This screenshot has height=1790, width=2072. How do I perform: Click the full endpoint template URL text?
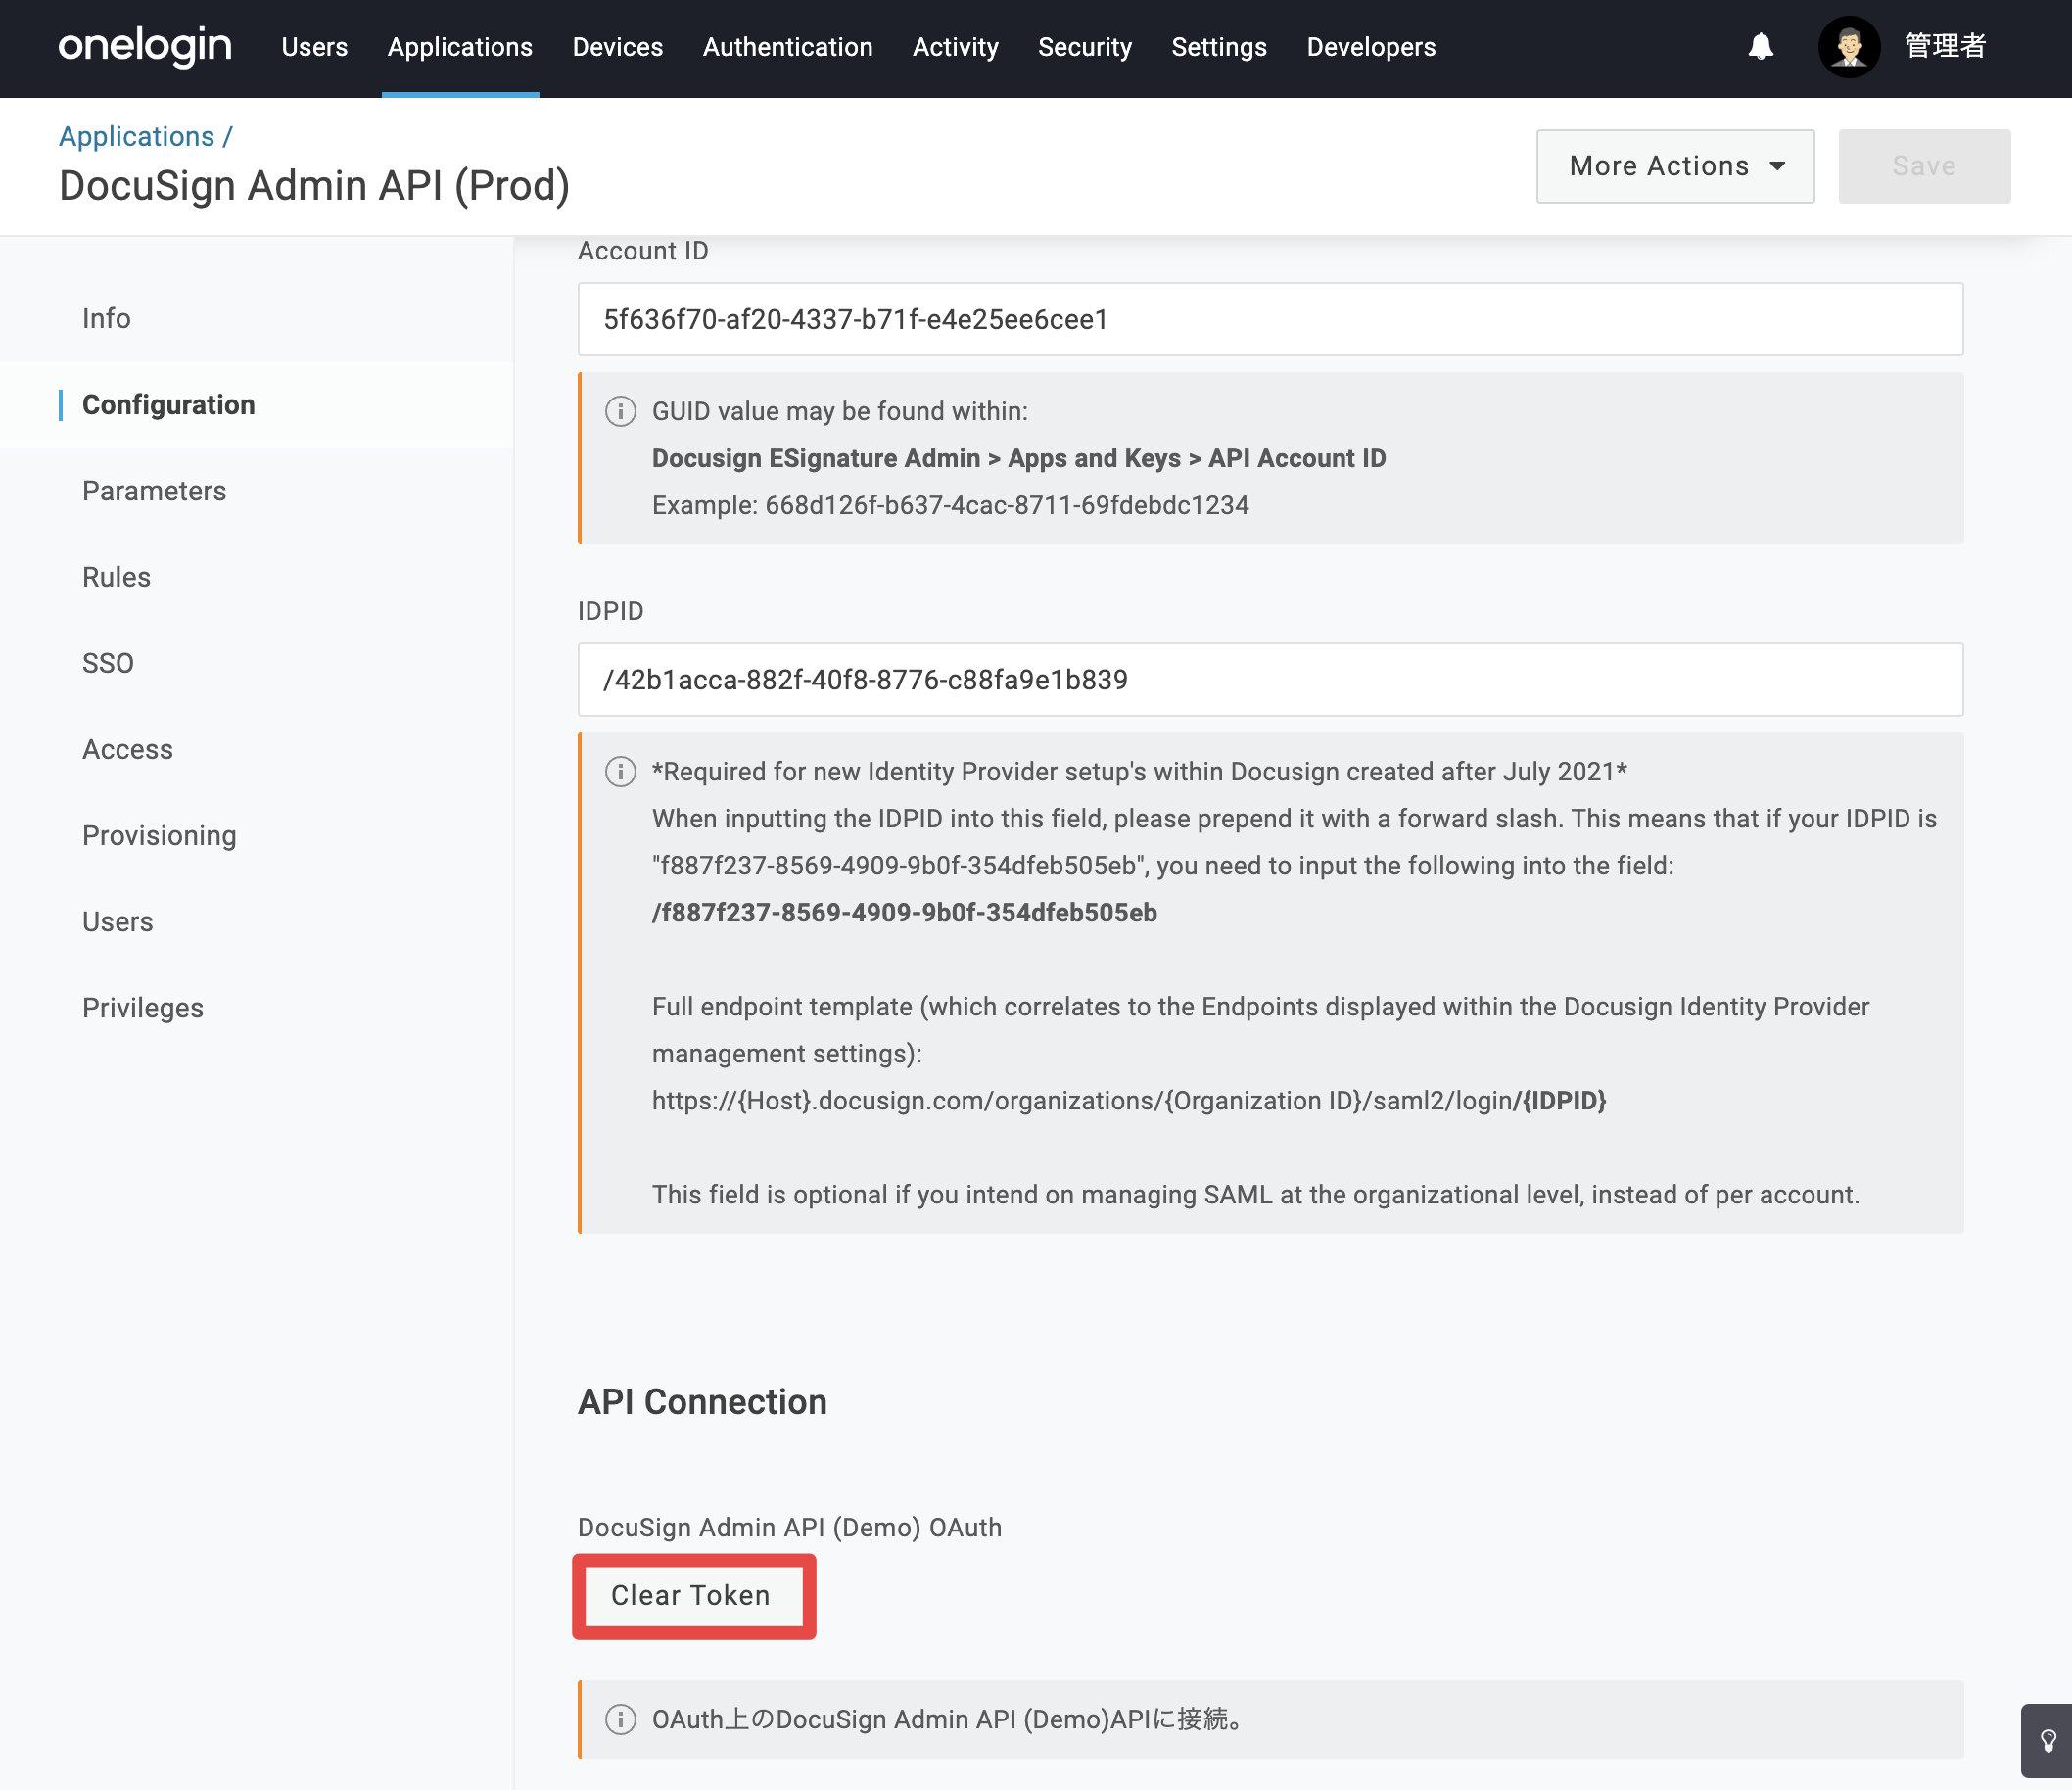(x=1128, y=1101)
